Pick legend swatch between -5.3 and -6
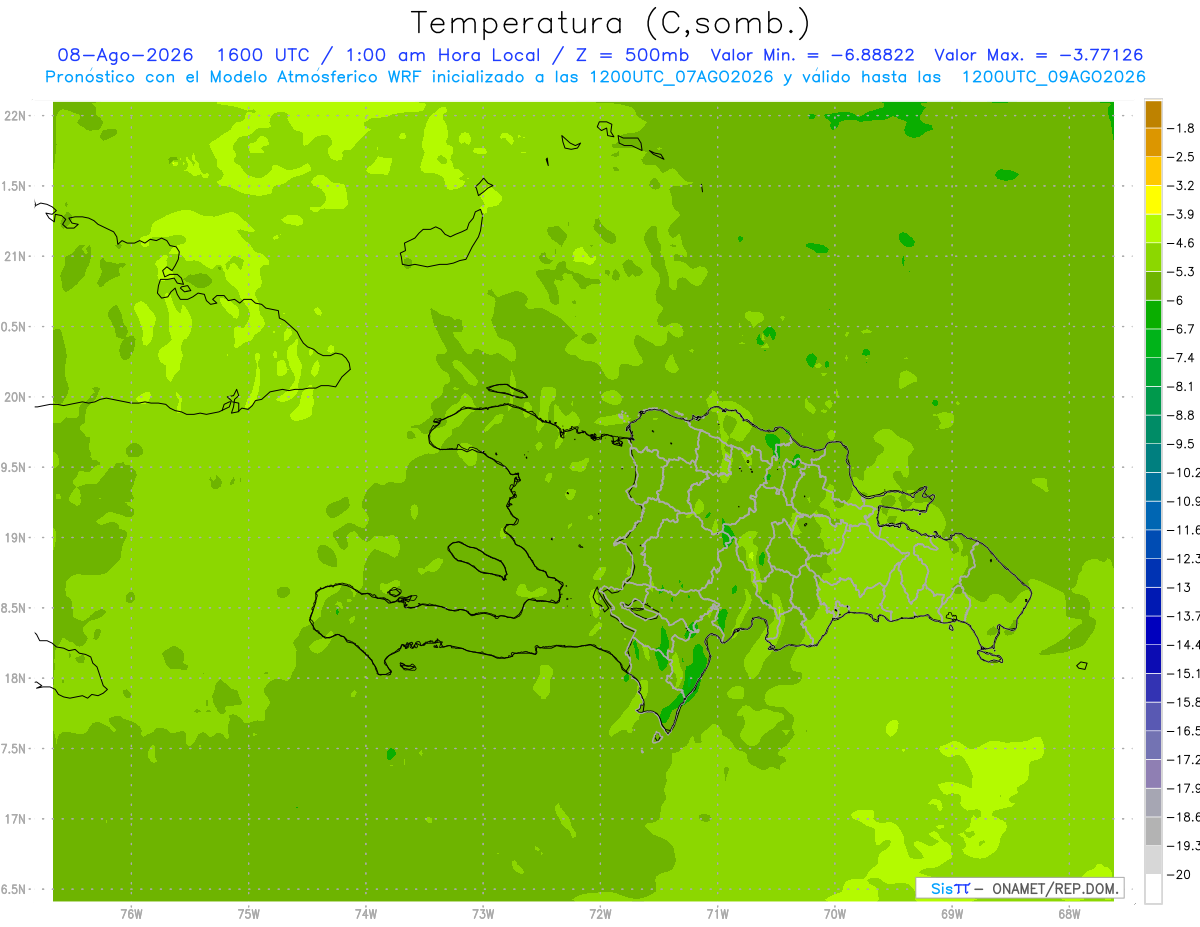Screen dimensions: 1200x927 (x=1153, y=286)
